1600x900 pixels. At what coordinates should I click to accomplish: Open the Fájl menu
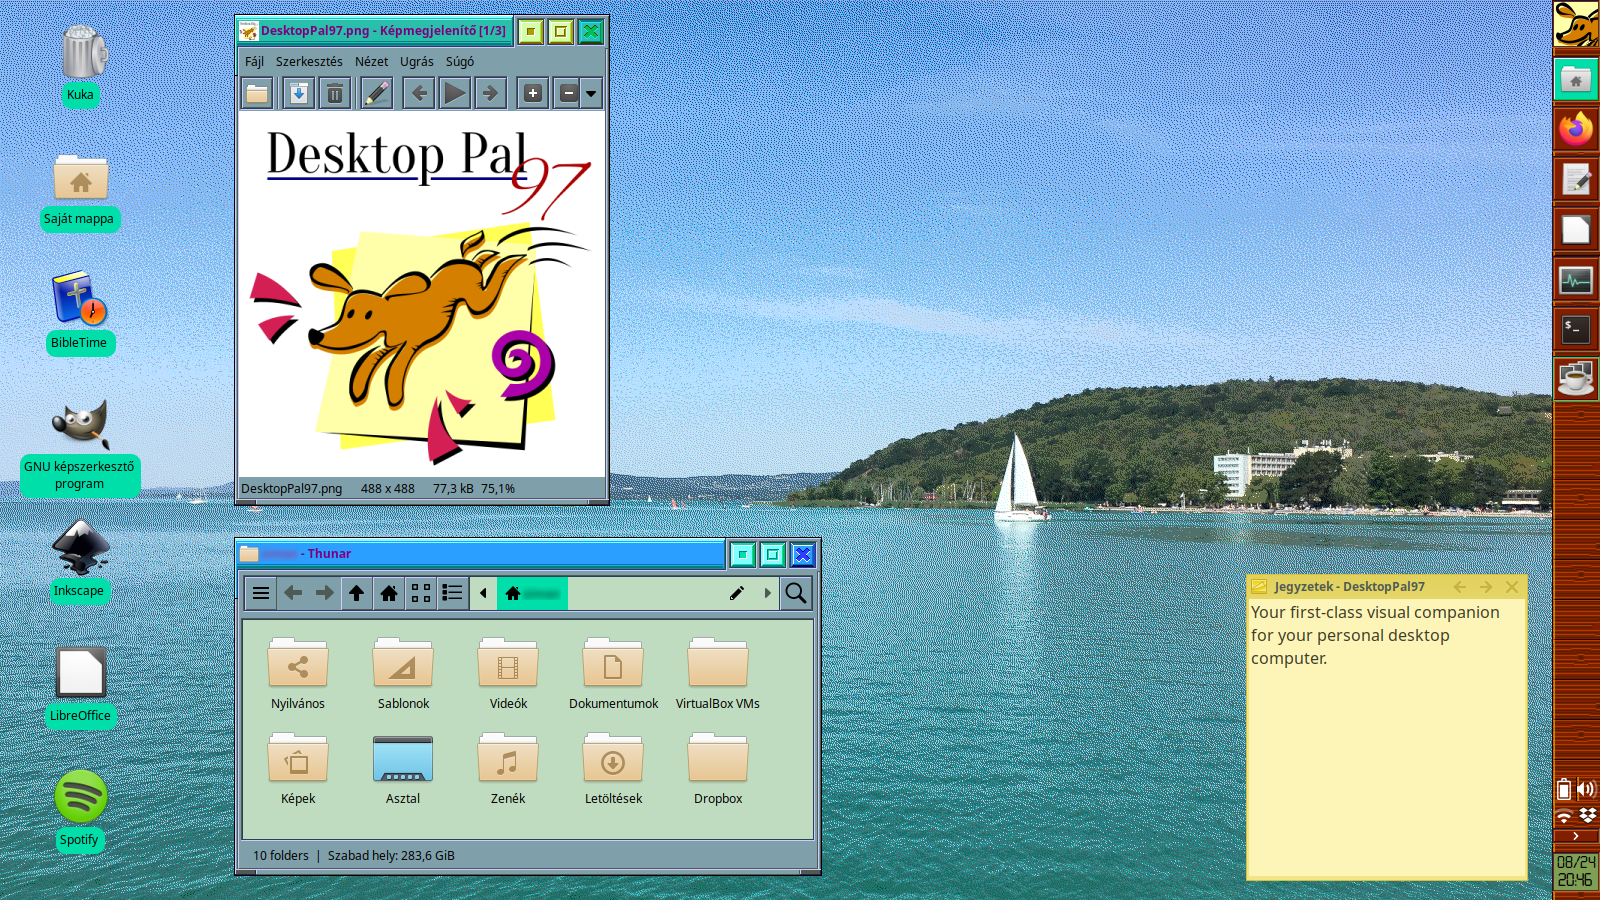point(254,61)
